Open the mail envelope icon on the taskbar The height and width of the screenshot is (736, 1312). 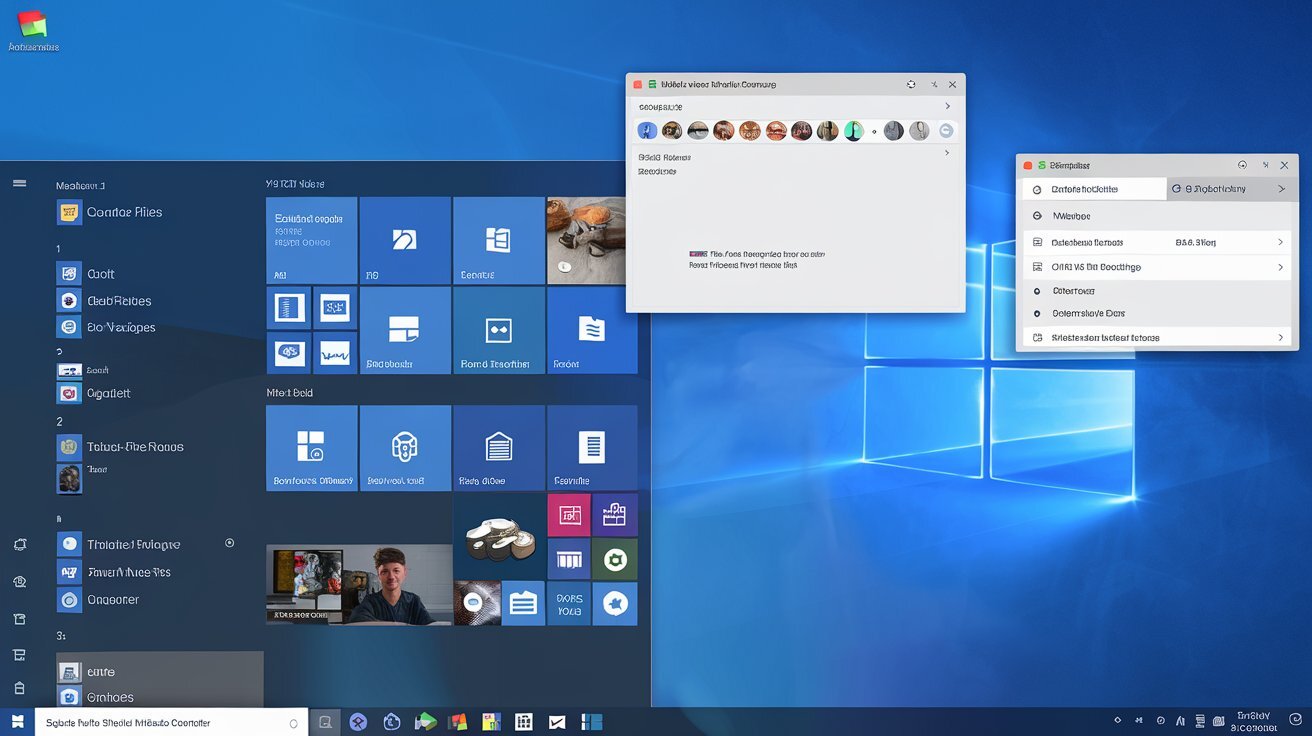pyautogui.click(x=557, y=722)
